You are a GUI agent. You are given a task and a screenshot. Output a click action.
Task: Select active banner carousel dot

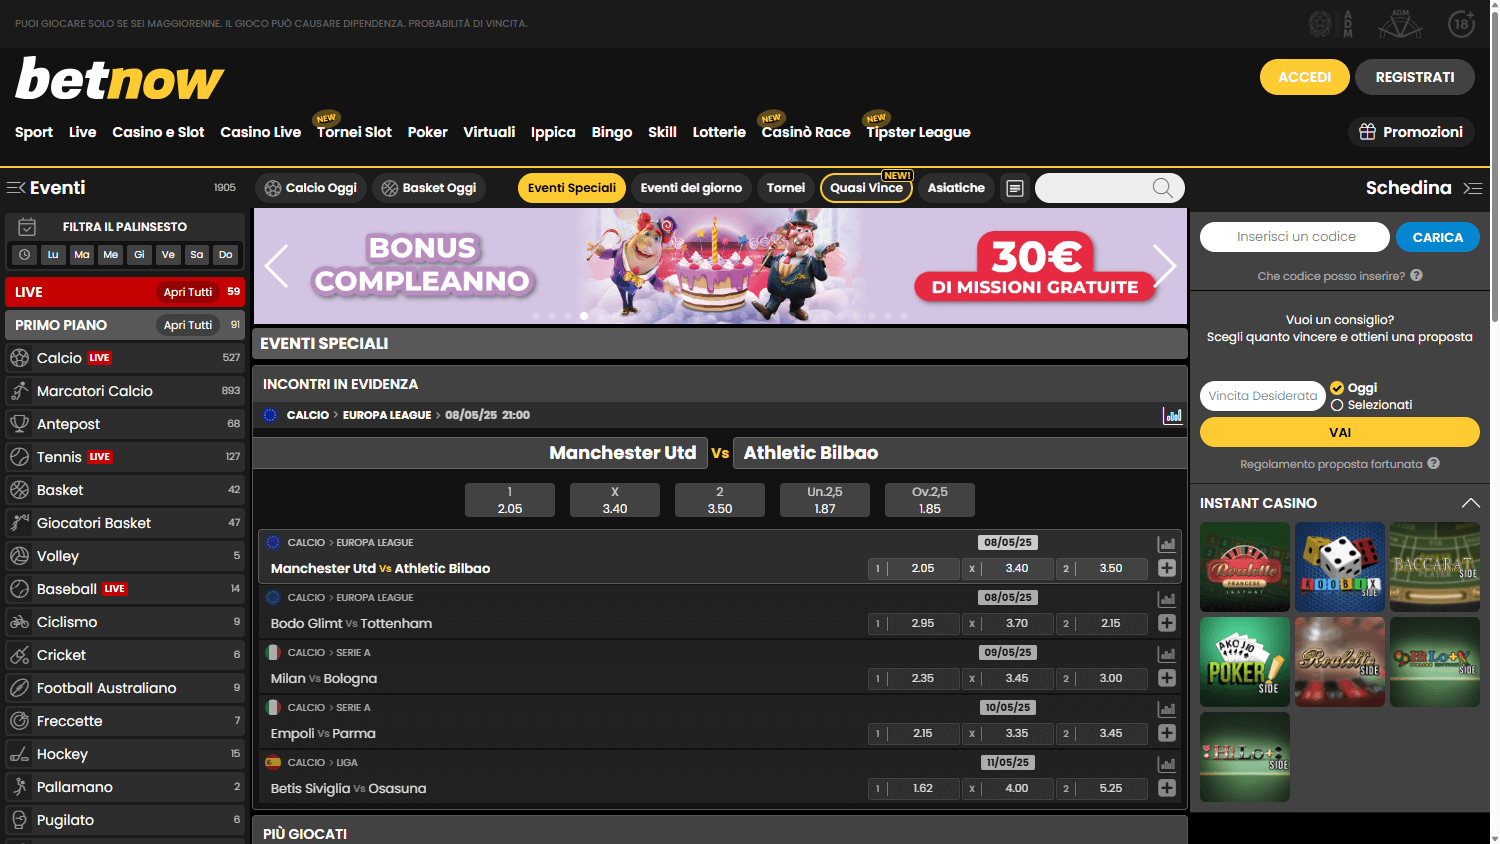(x=584, y=316)
